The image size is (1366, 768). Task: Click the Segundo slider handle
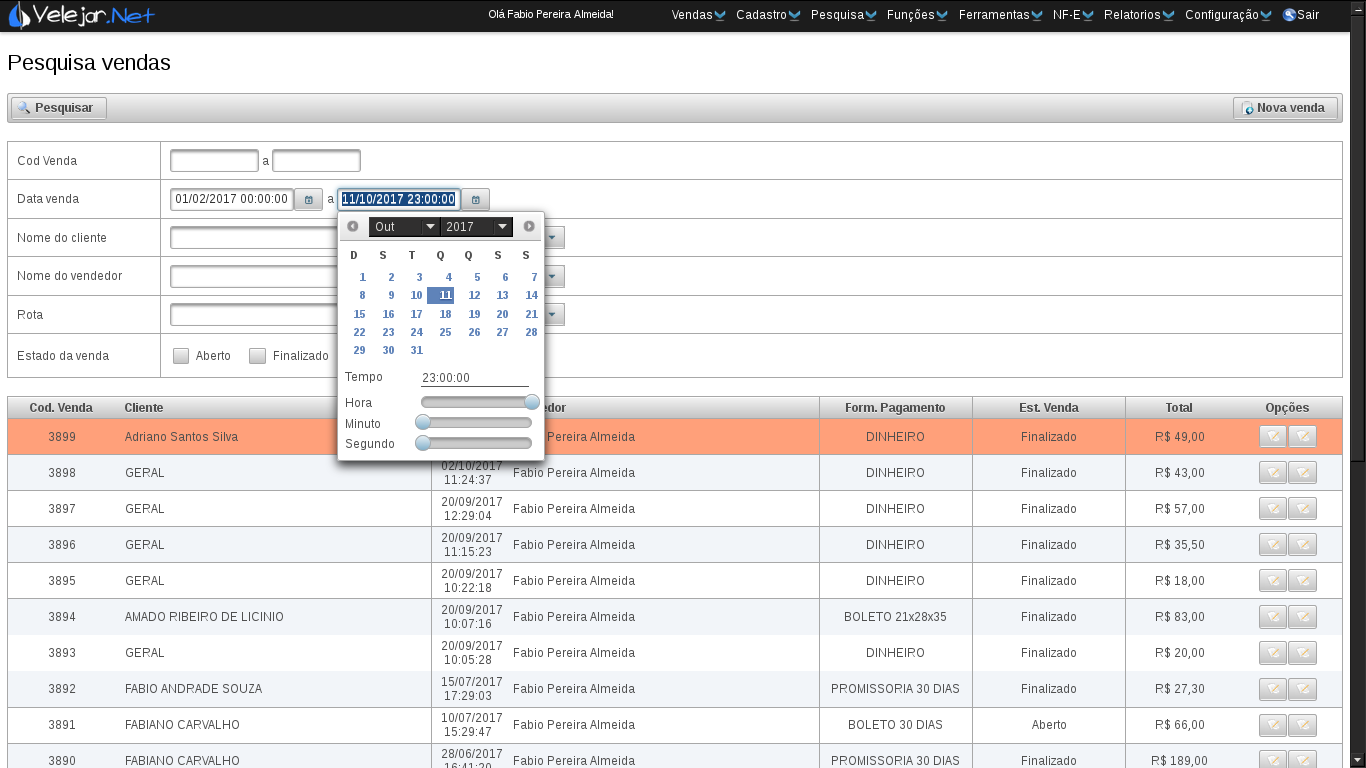(423, 443)
